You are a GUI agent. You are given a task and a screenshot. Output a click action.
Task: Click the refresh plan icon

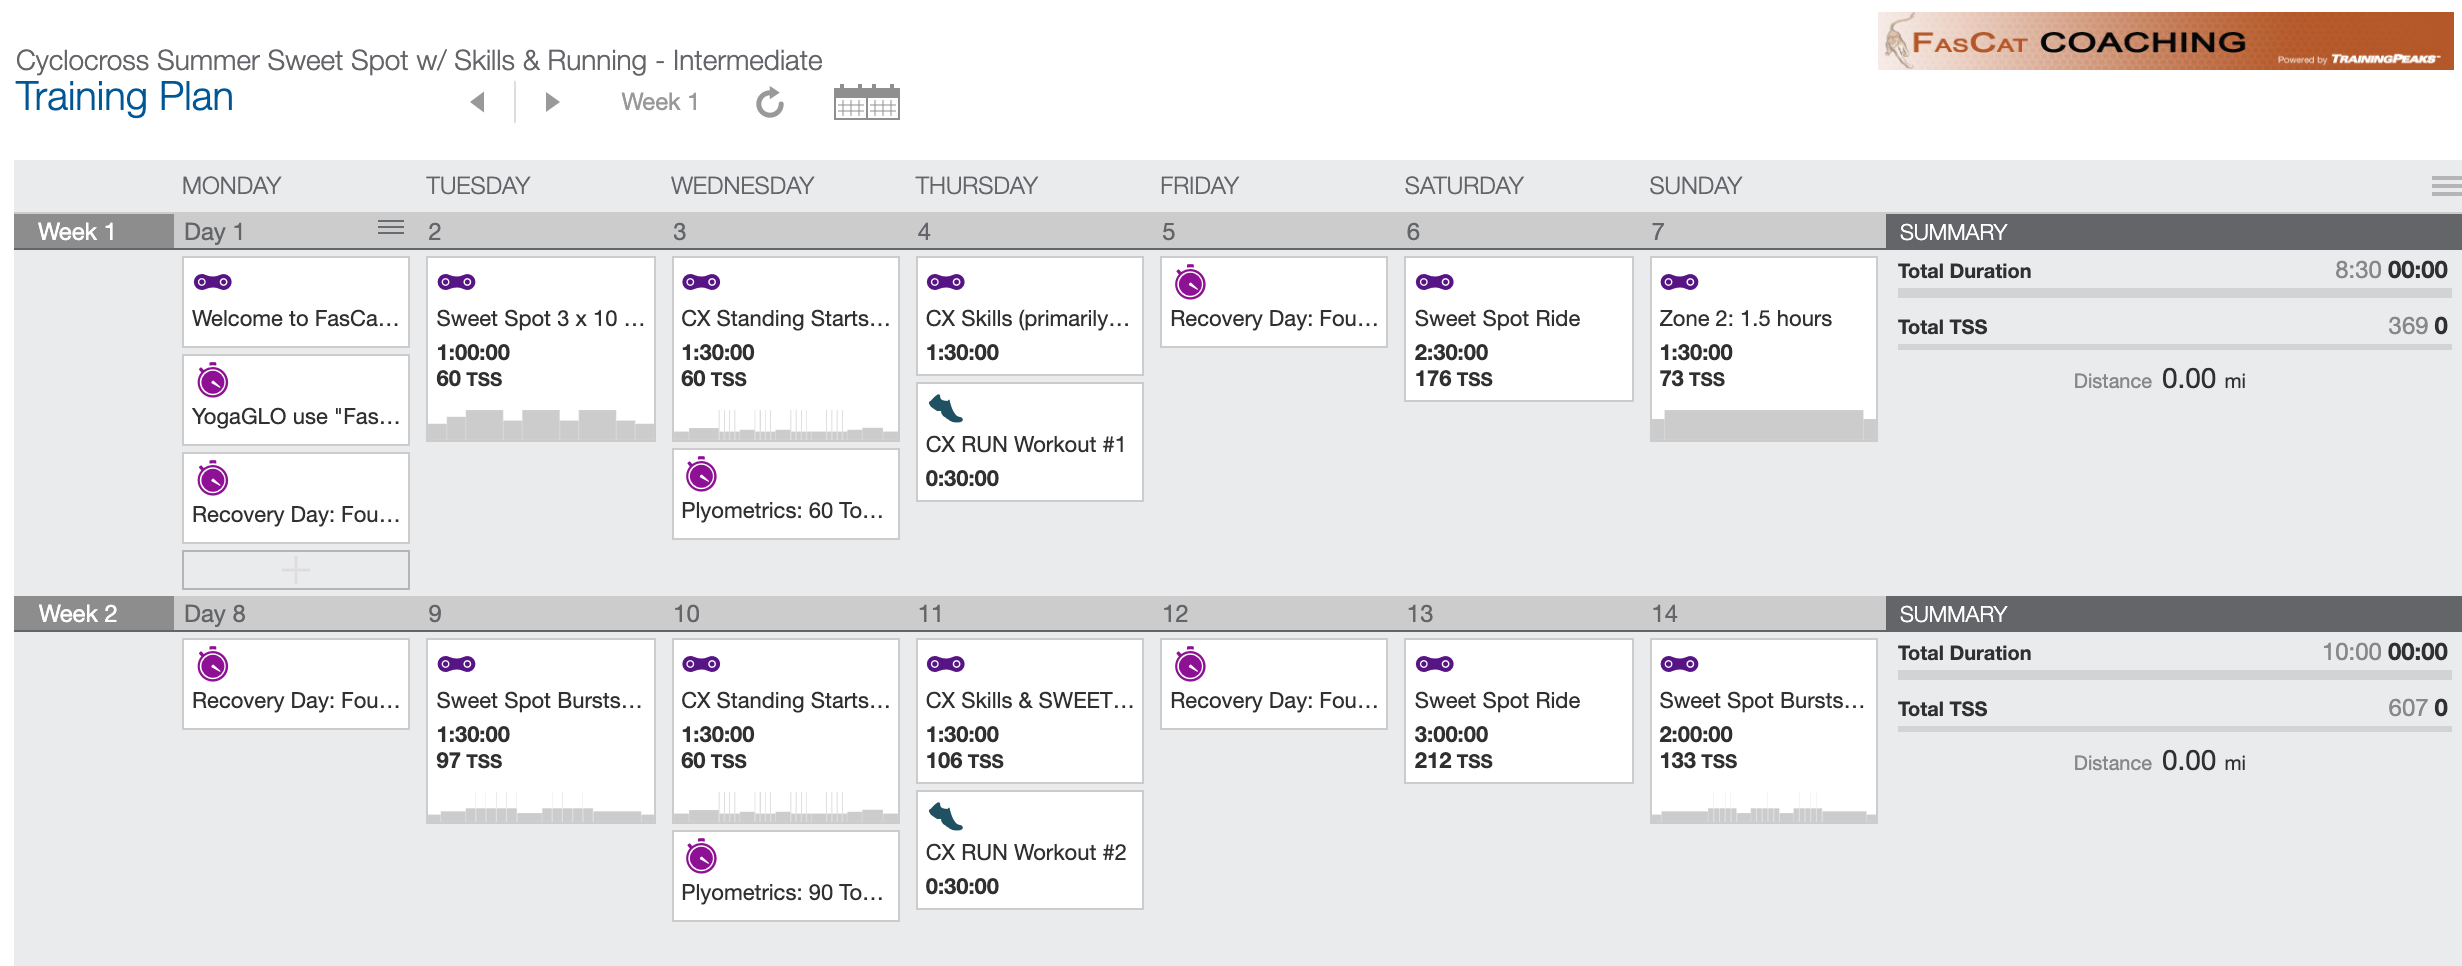[769, 102]
